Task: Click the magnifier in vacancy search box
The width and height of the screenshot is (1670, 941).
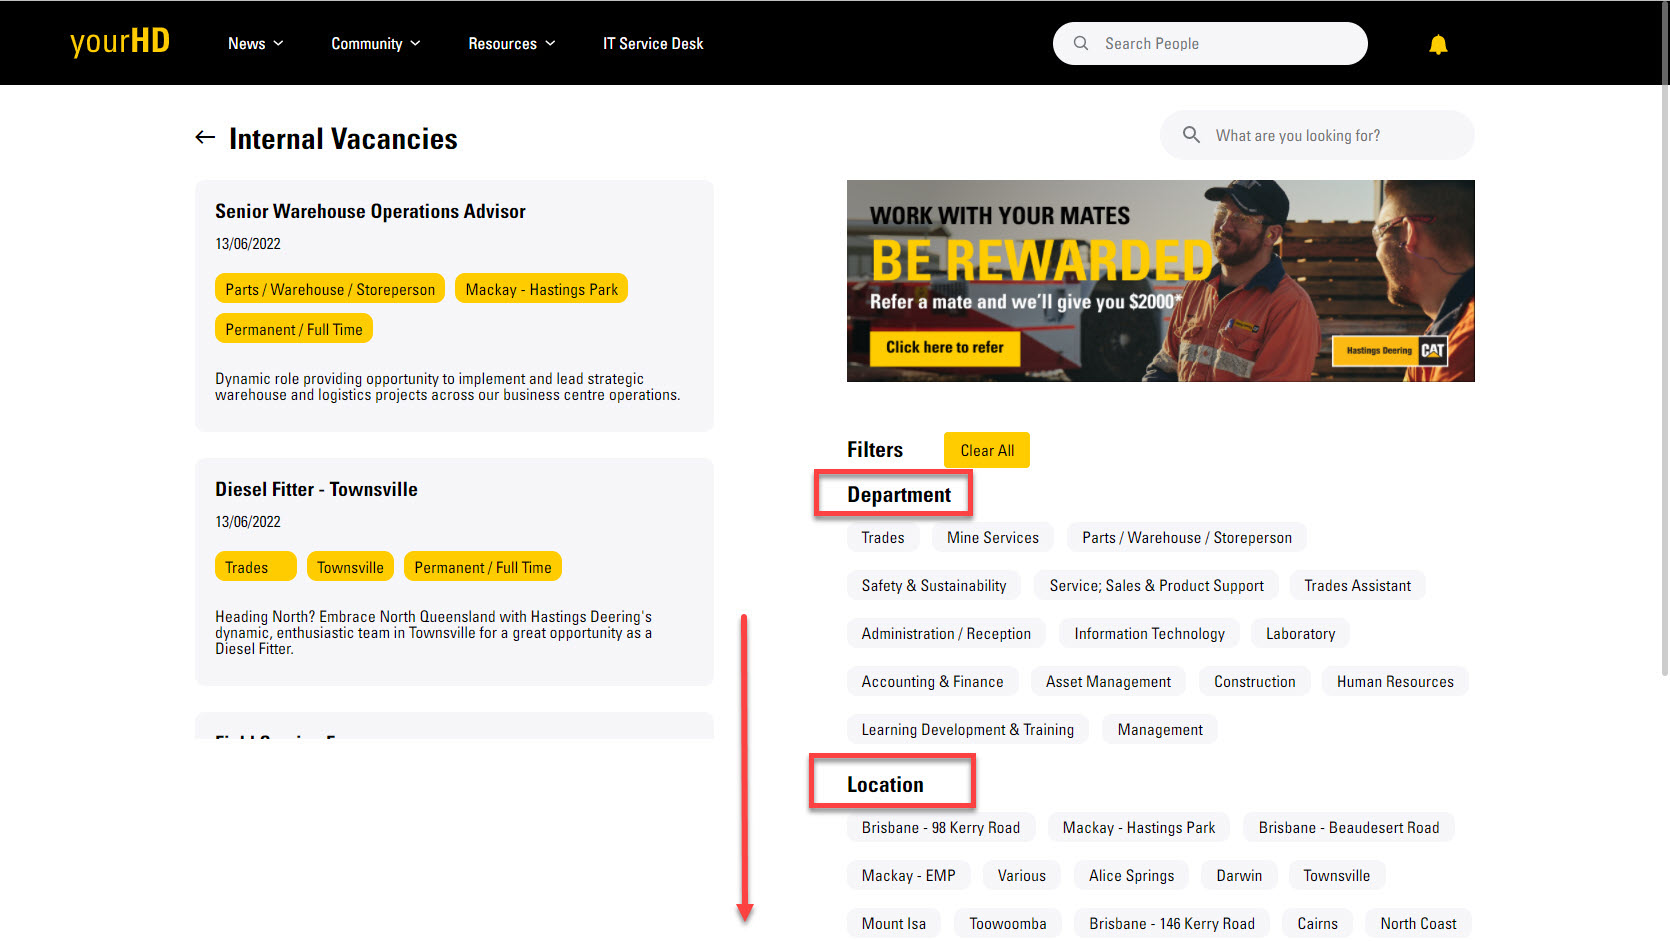Action: 1191,135
